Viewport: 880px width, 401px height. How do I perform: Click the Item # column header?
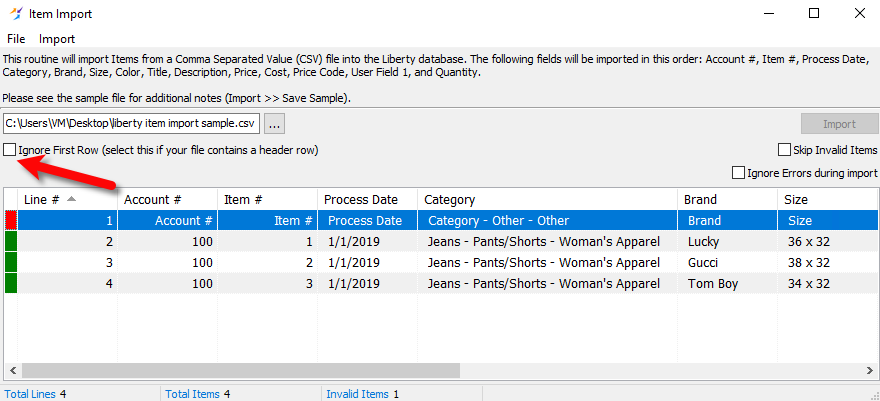(x=267, y=199)
